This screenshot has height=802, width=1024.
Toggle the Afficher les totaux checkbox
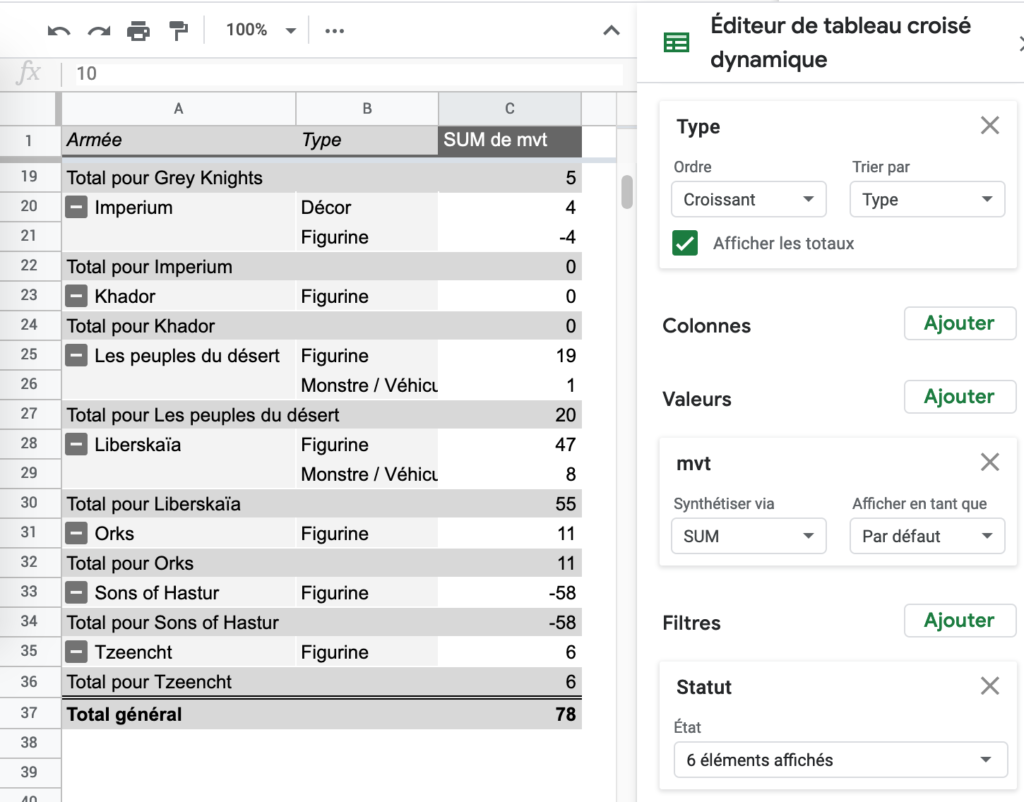coord(685,243)
